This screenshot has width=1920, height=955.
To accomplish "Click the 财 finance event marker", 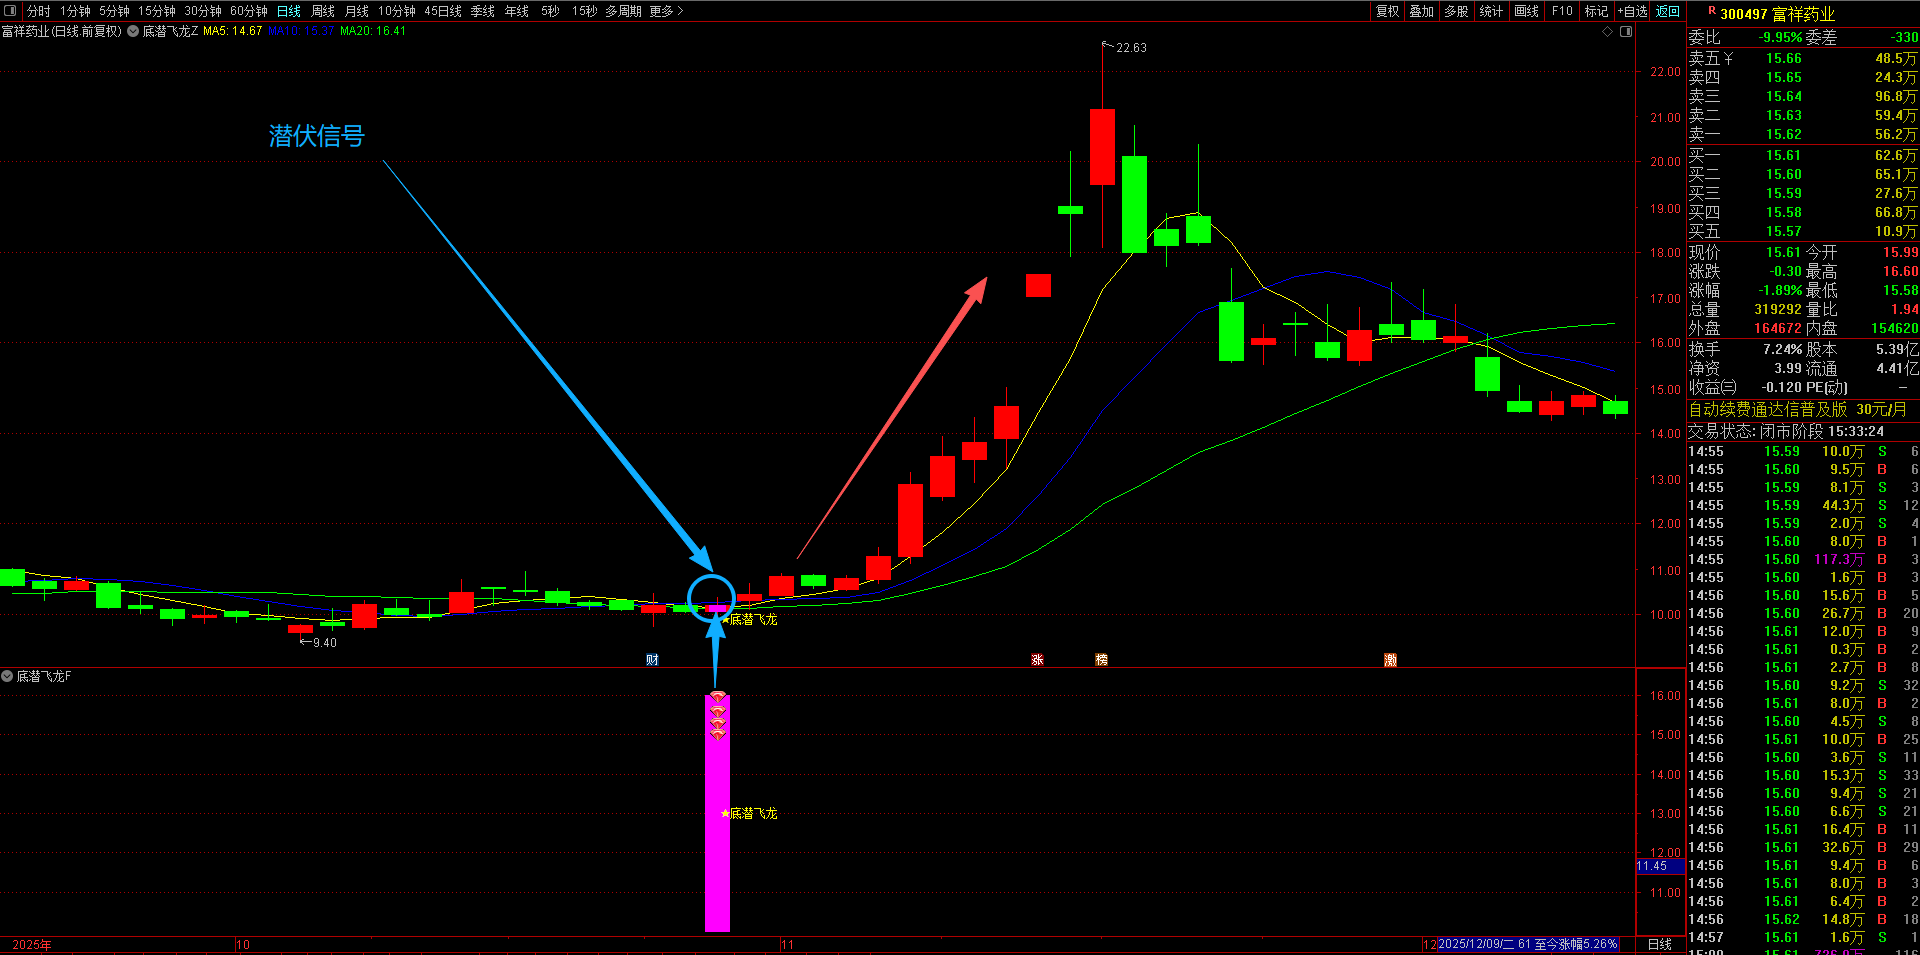I will (652, 660).
